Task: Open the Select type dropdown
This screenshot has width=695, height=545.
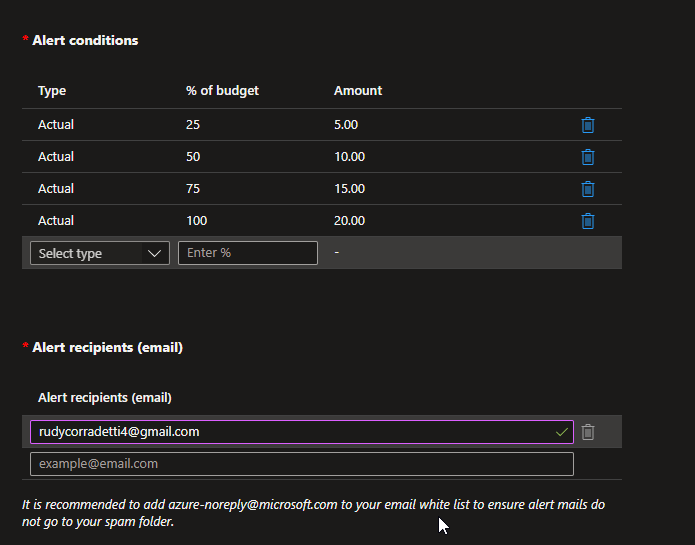Action: click(100, 253)
